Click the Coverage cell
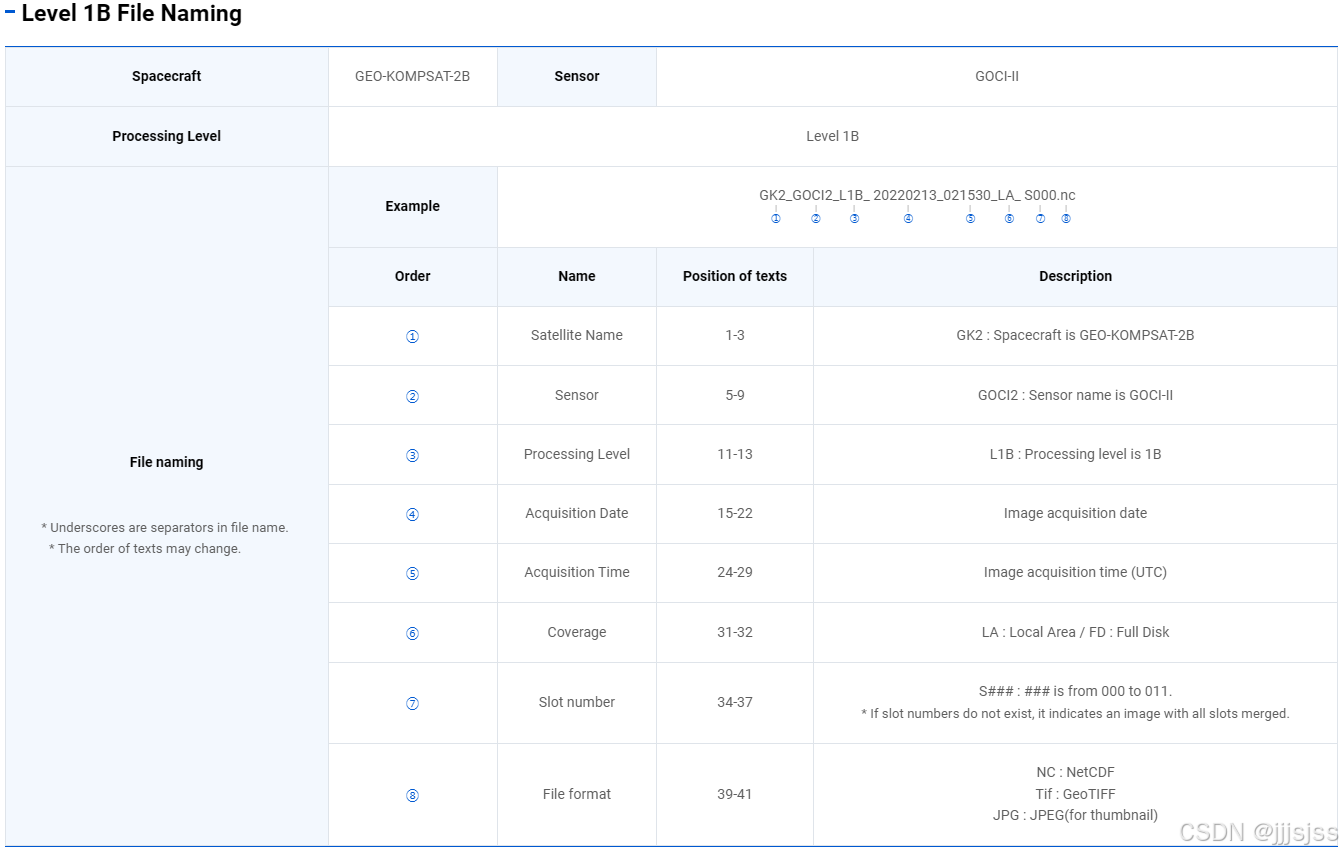Viewport: 1343px width, 854px height. [577, 632]
